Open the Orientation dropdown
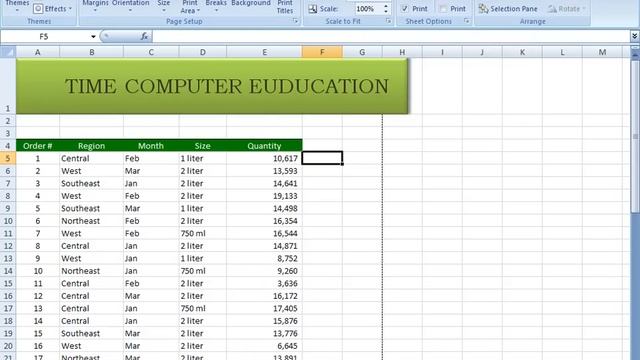Image resolution: width=640 pixels, height=360 pixels. point(131,6)
